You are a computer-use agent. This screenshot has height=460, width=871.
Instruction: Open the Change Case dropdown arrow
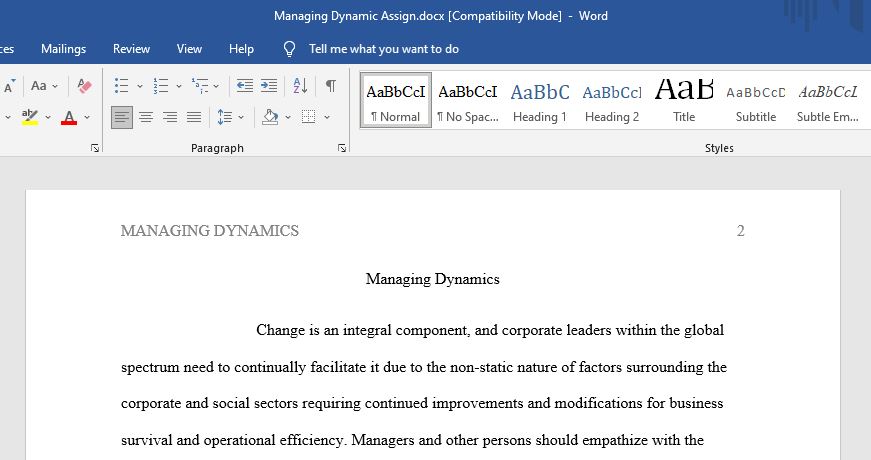tap(55, 86)
